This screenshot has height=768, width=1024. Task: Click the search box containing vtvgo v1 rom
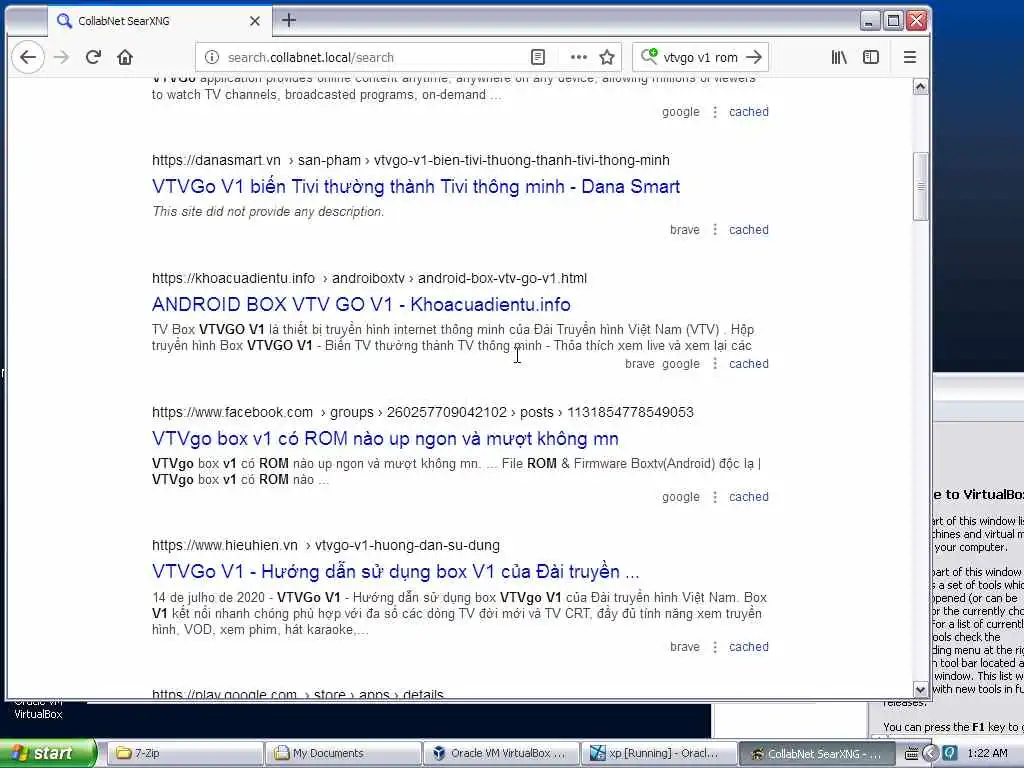[x=700, y=57]
